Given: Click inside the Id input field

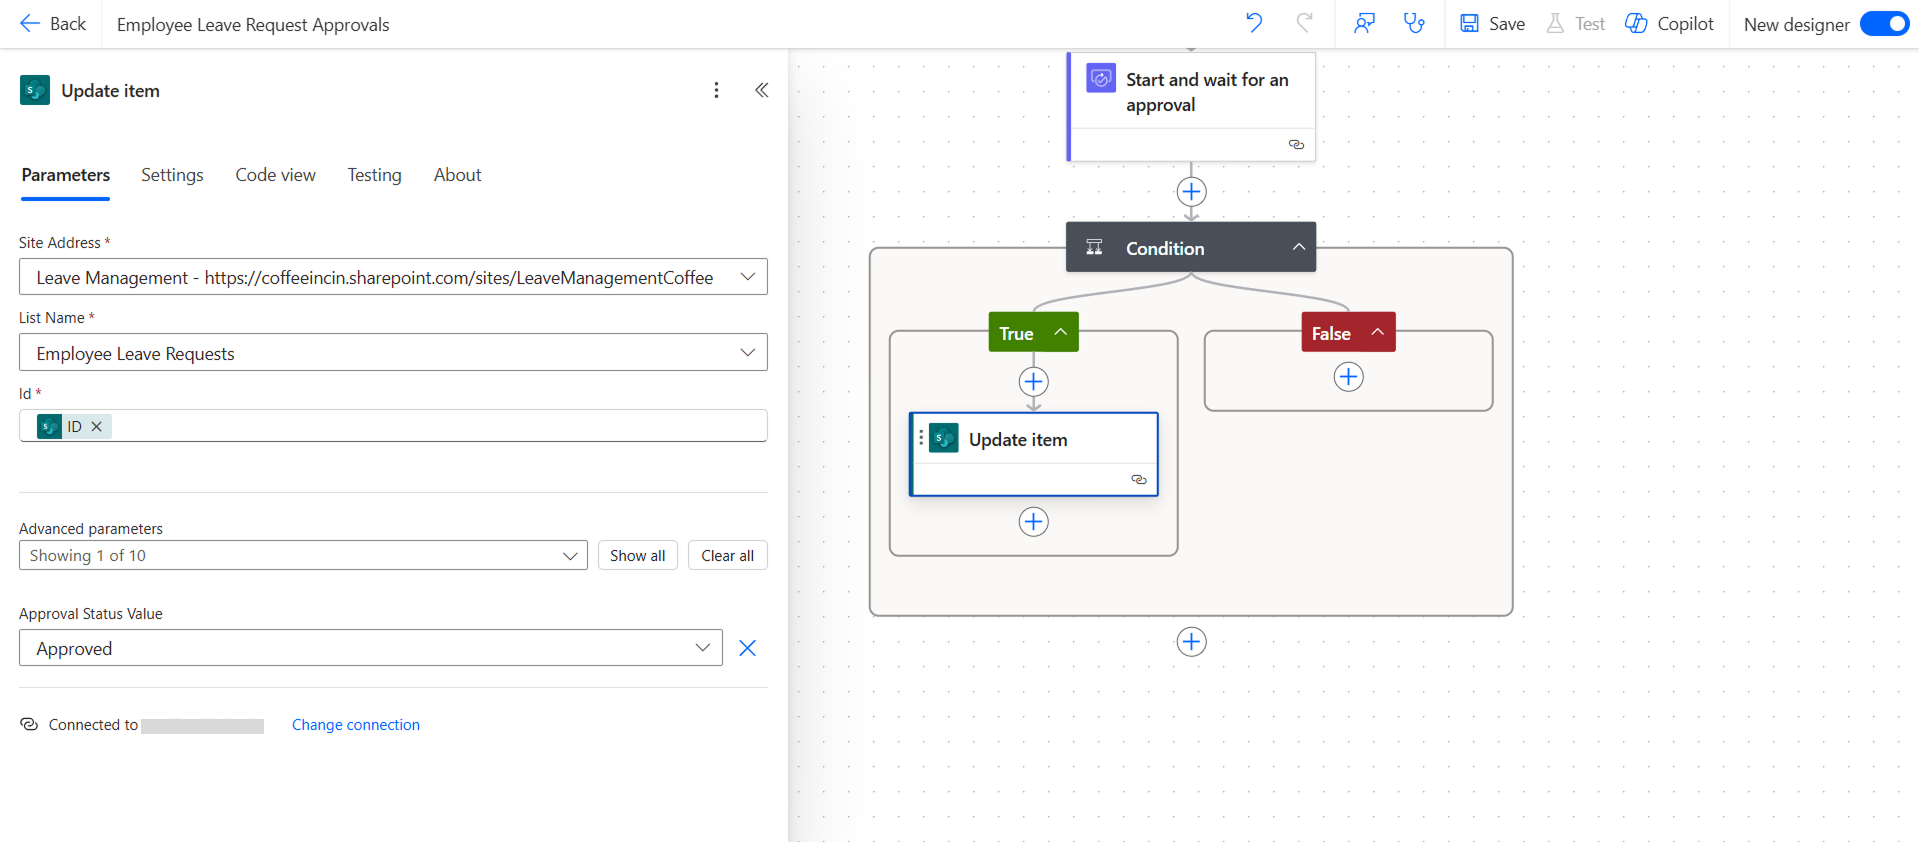Looking at the screenshot, I should 393,426.
